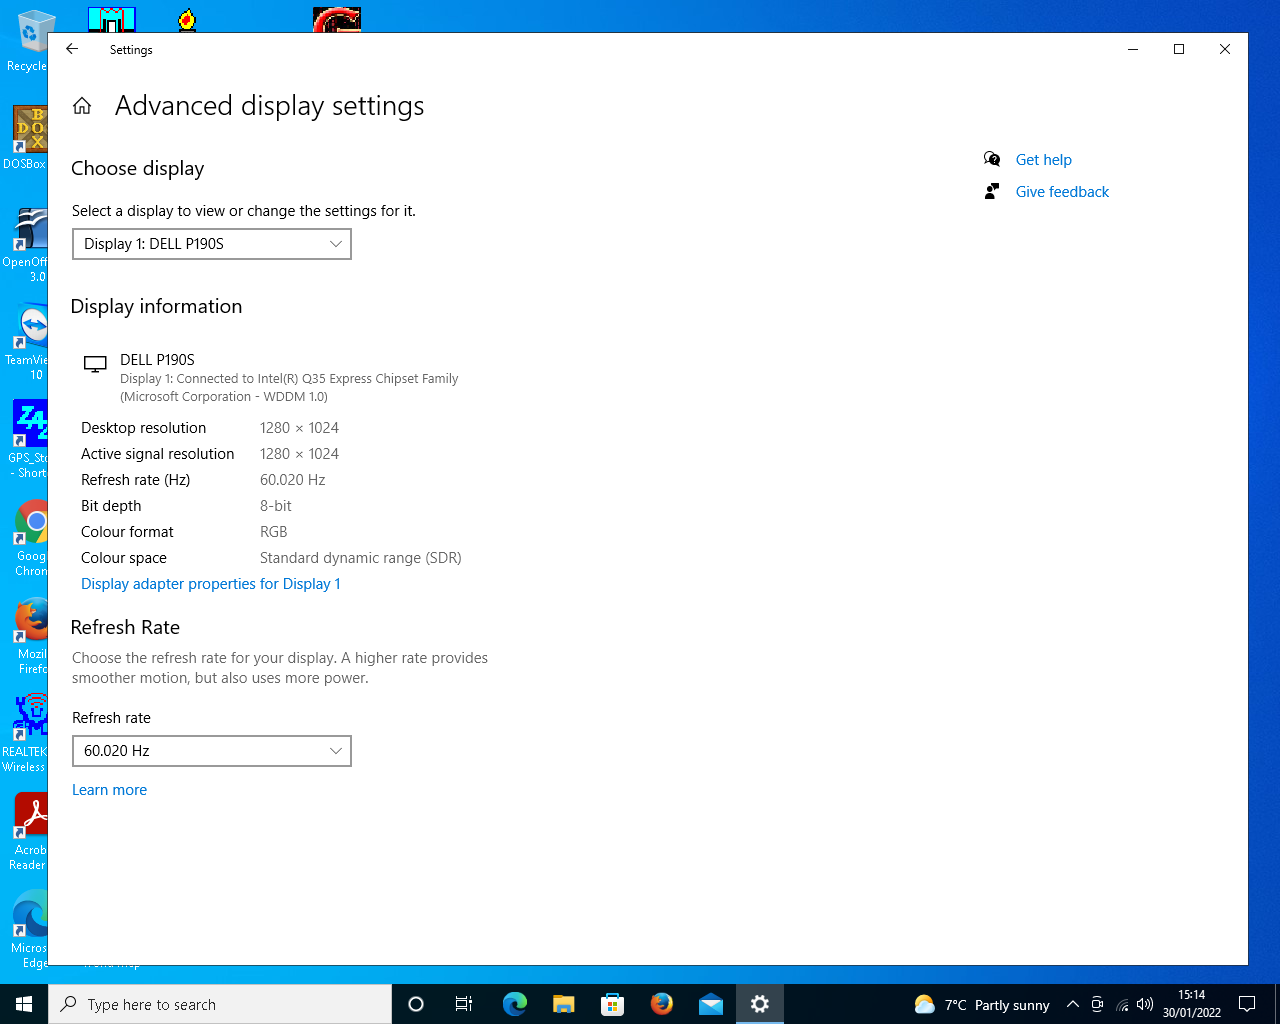Open File Explorer from the taskbar
The height and width of the screenshot is (1024, 1280).
tap(563, 1004)
